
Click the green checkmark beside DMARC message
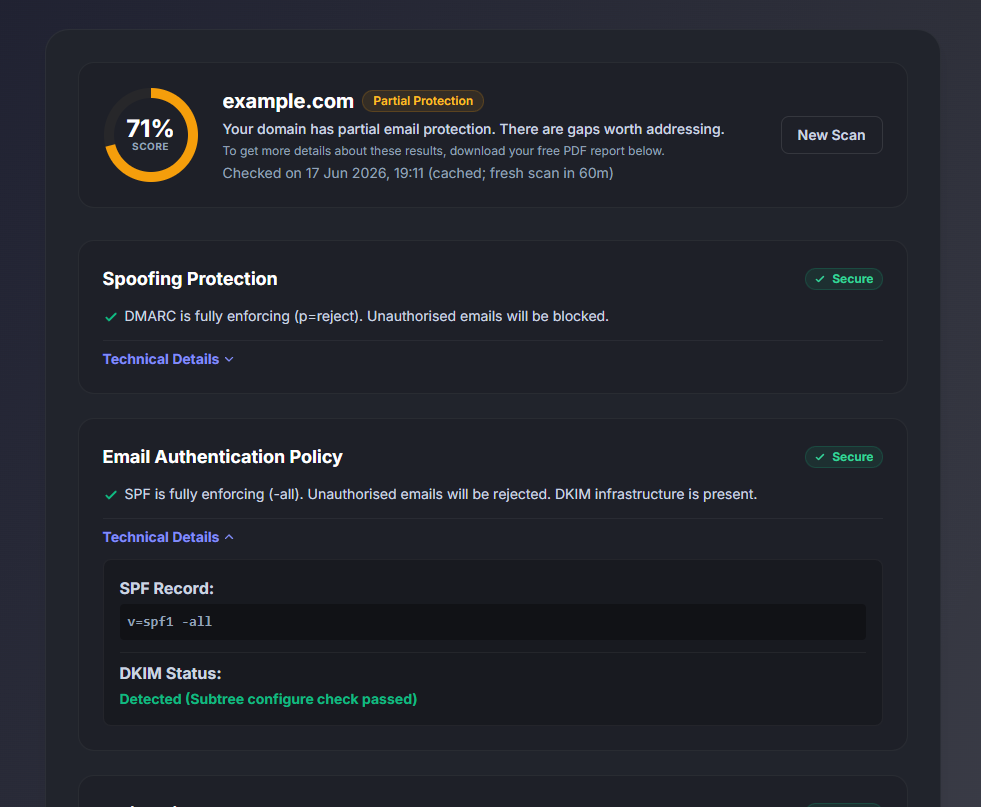111,317
